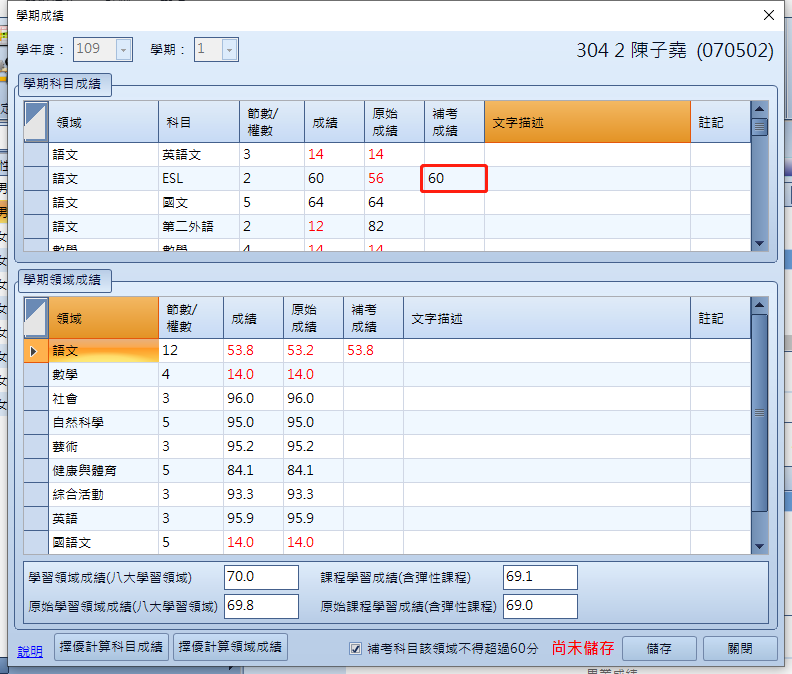The height and width of the screenshot is (674, 792).
Task: Click 原始學習領域成績 field showing 69.8
Action: click(x=261, y=606)
